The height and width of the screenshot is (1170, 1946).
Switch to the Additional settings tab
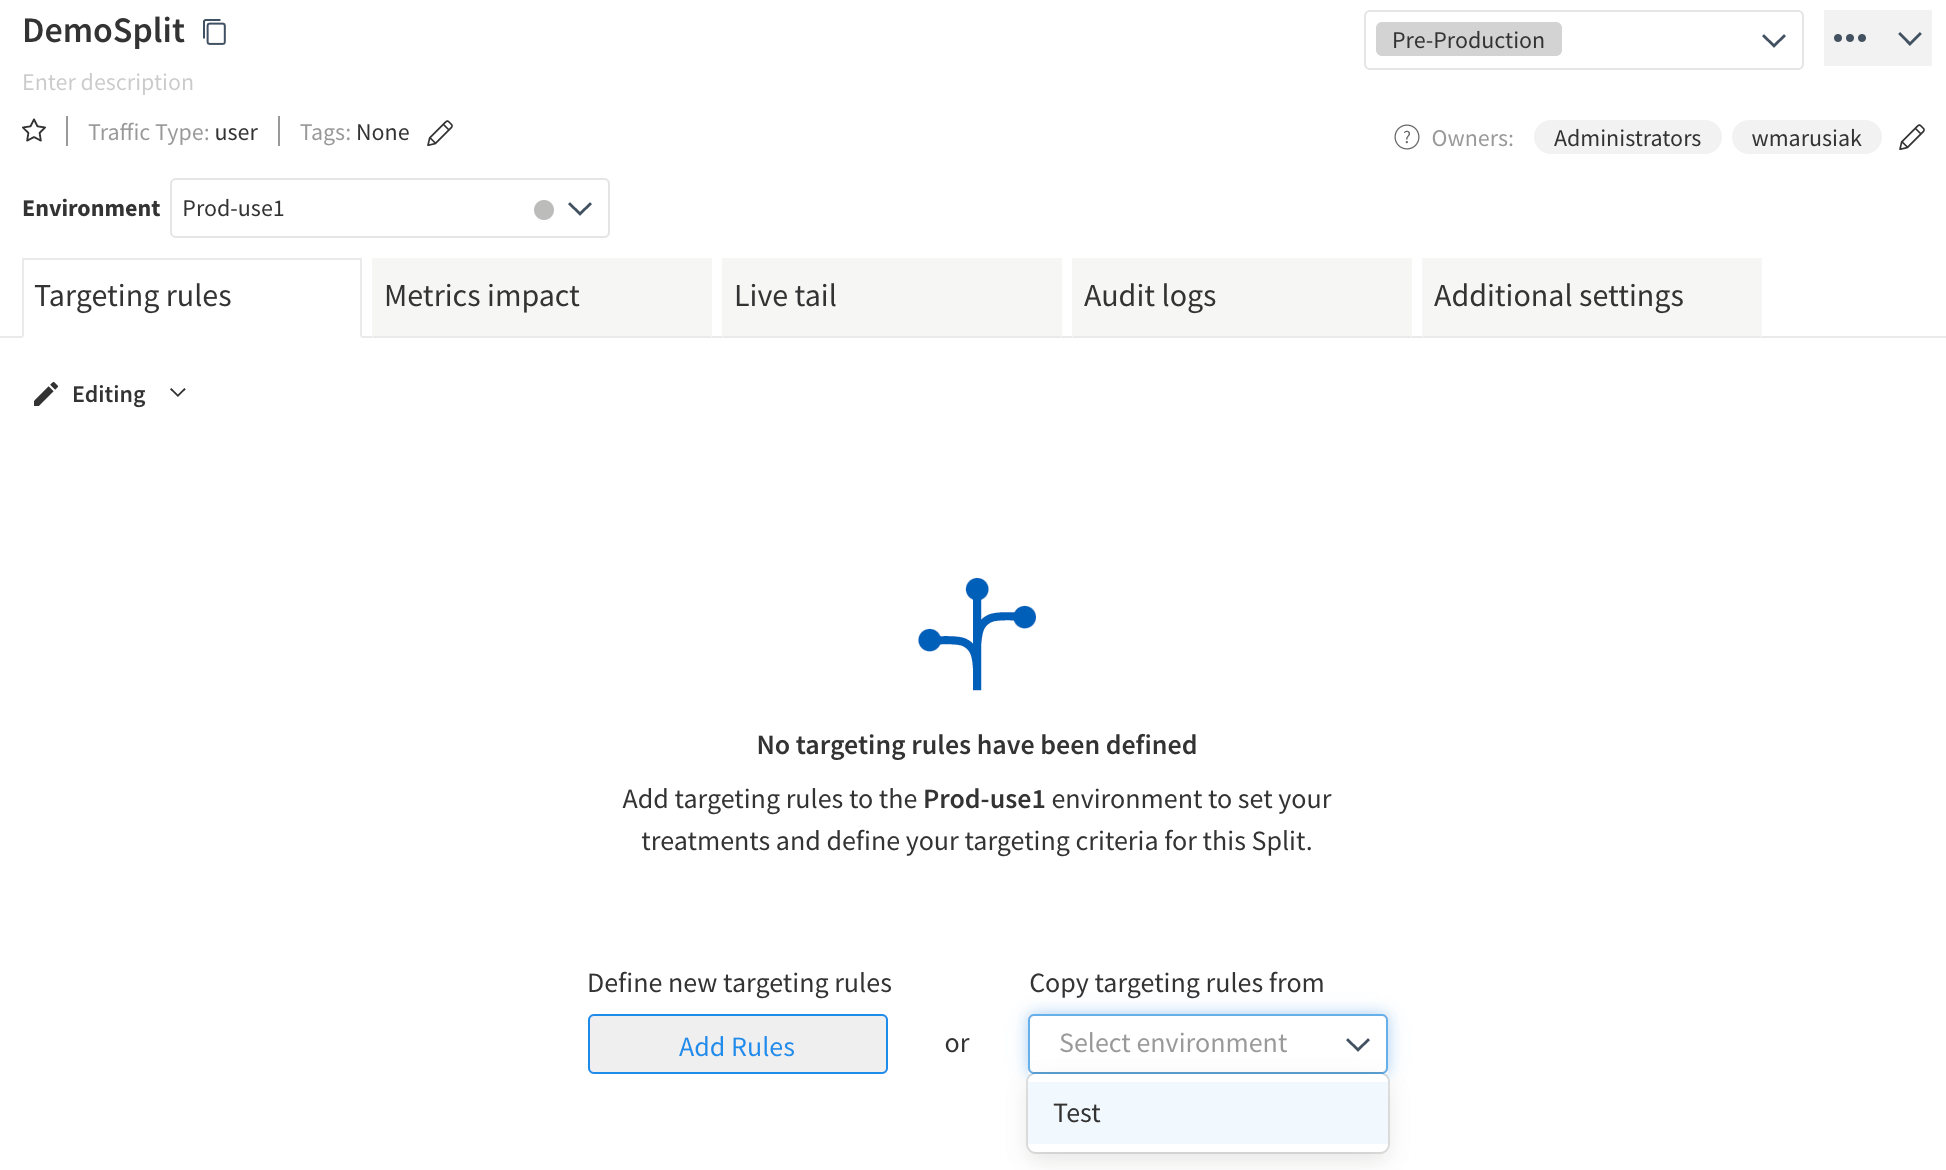(1558, 296)
